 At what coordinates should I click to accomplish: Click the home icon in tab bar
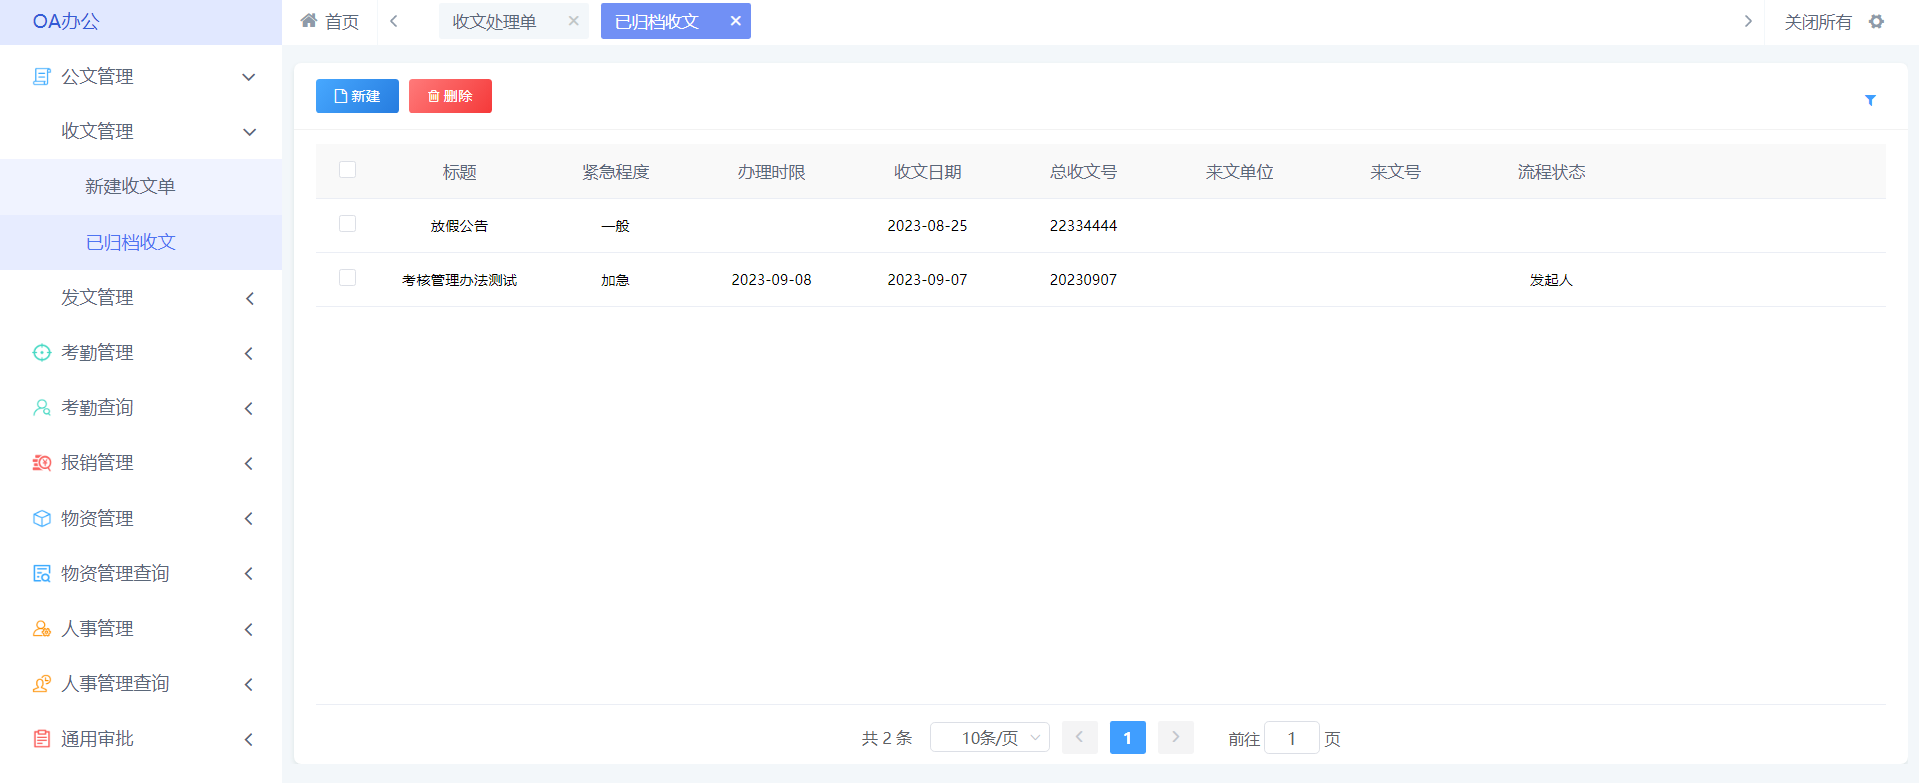click(309, 21)
